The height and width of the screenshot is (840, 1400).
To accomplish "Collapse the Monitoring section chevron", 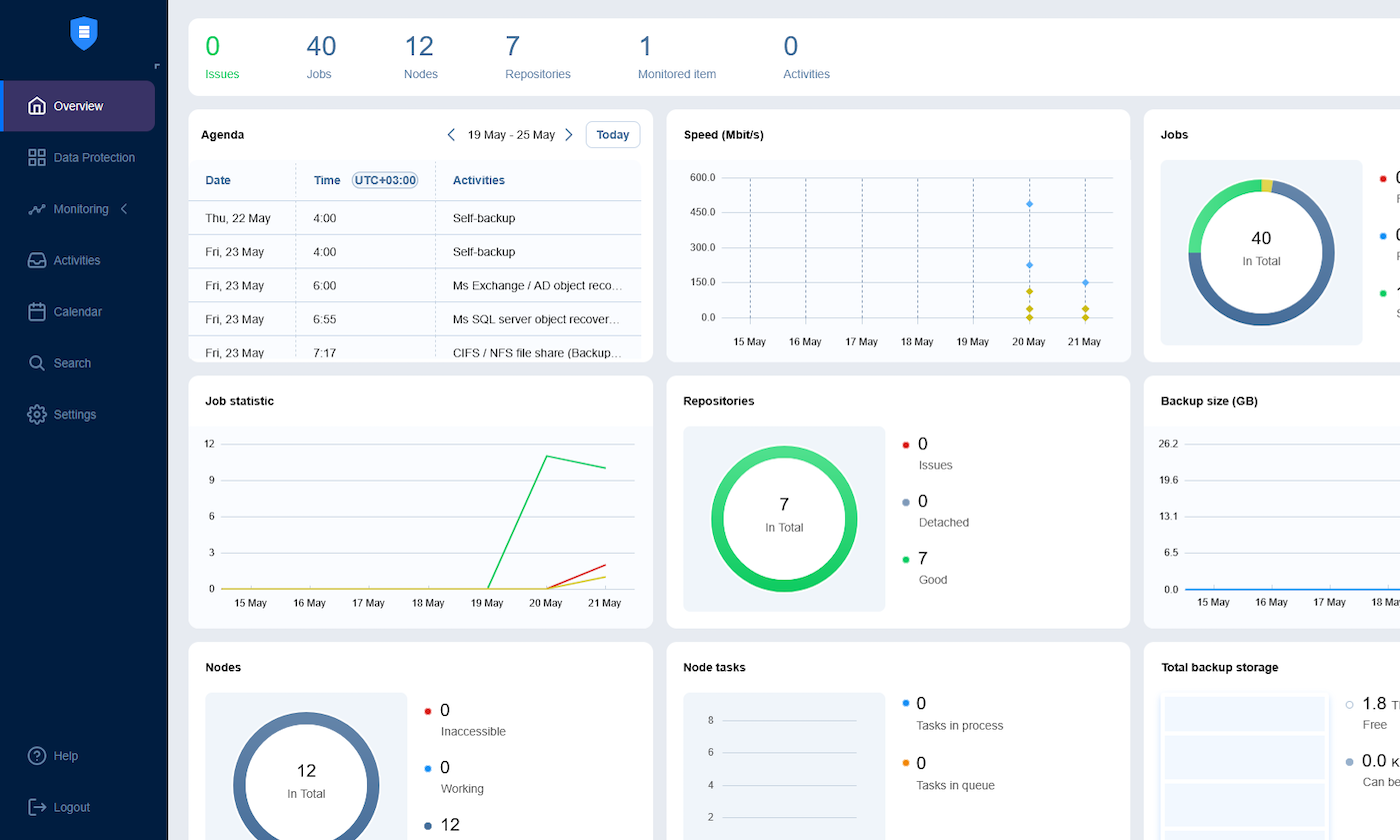I will coord(124,209).
